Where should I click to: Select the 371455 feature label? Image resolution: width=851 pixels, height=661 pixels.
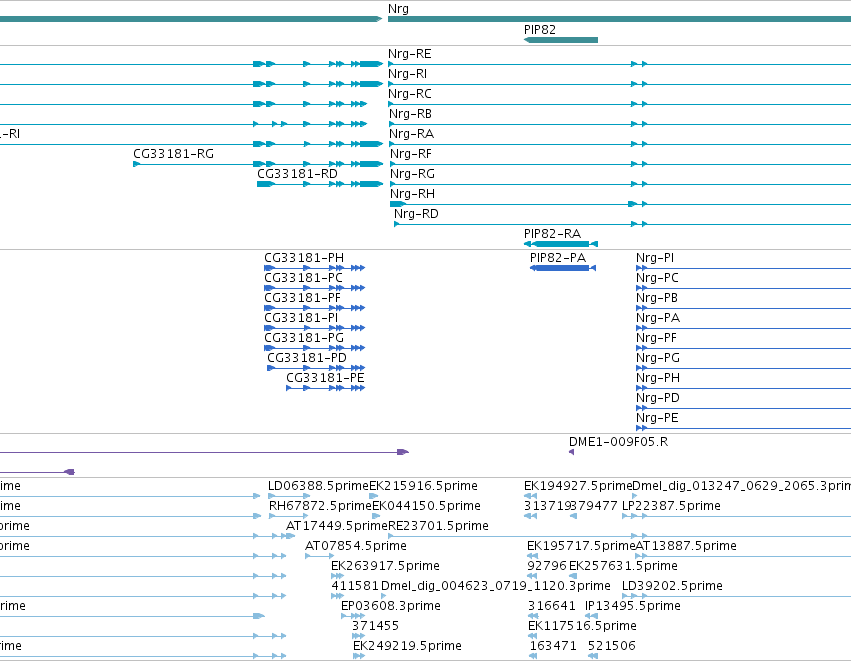coord(376,627)
